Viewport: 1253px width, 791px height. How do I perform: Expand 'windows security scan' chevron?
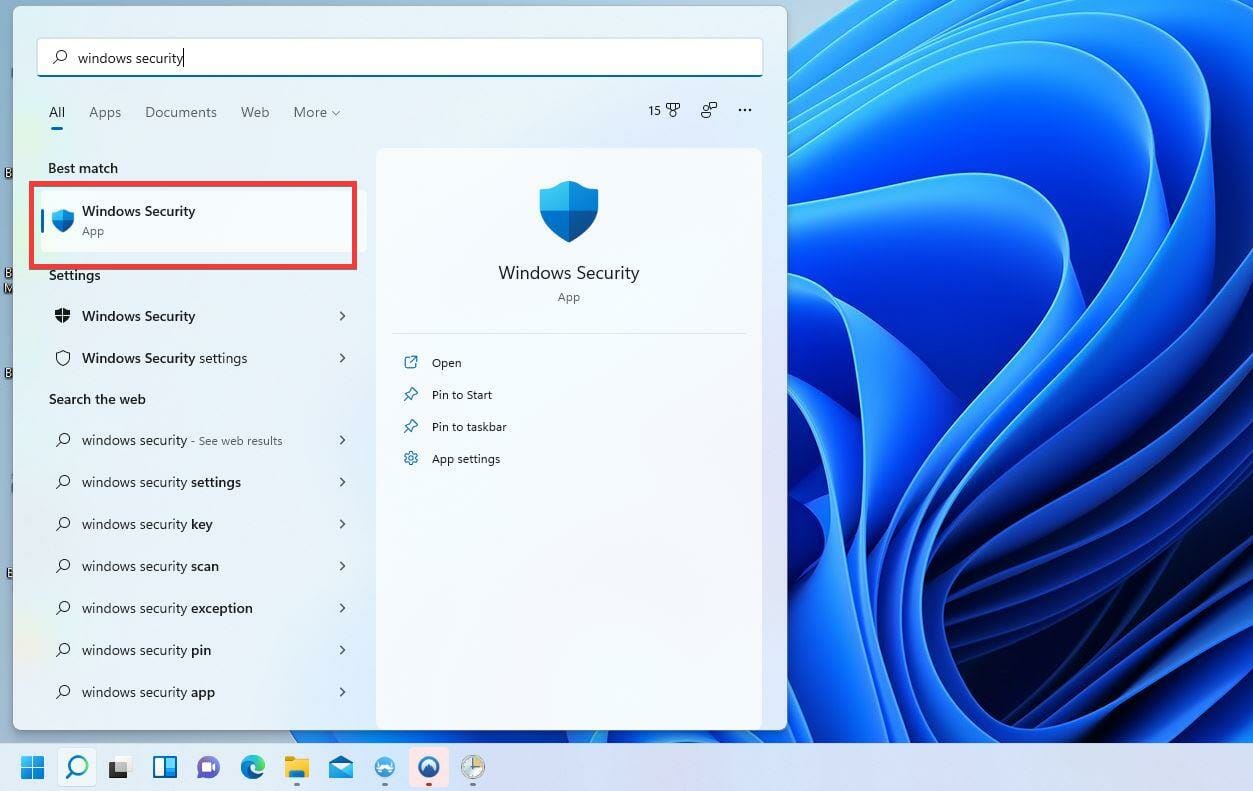(x=342, y=566)
